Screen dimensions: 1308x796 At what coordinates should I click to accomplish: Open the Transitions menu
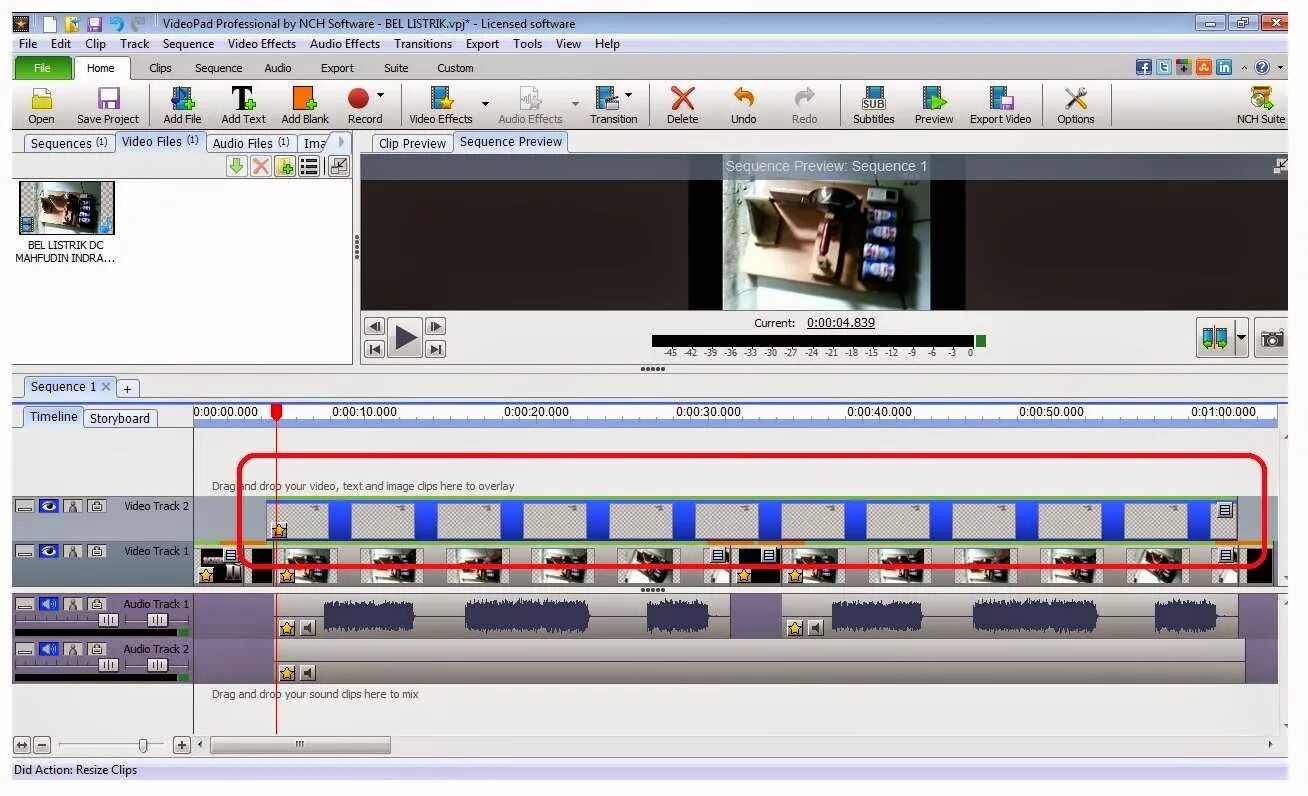point(423,44)
